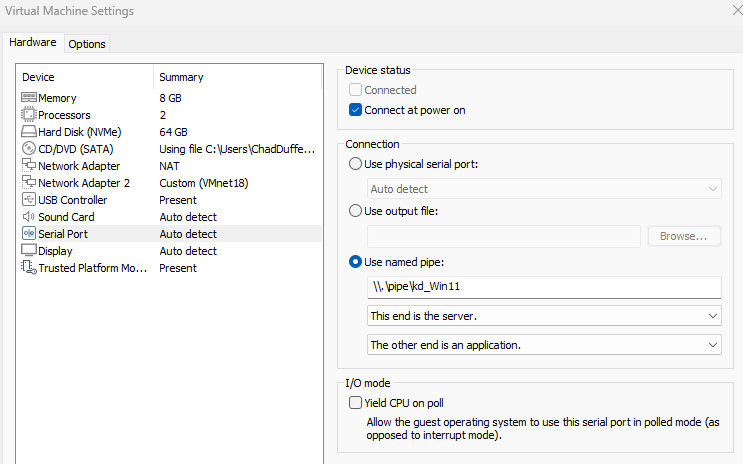
Task: Click the Serial Port icon
Action: (29, 234)
